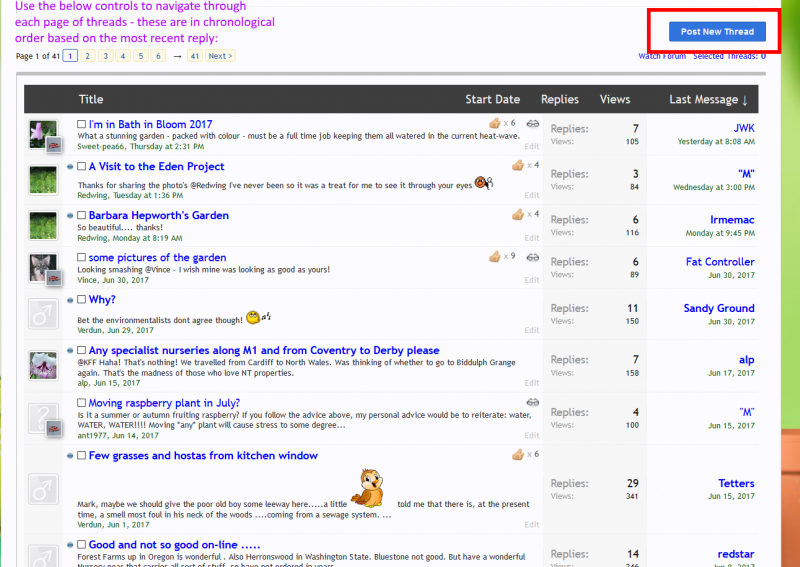Select the checkbox for some pictures of the garden
Image resolution: width=800 pixels, height=567 pixels.
point(82,258)
